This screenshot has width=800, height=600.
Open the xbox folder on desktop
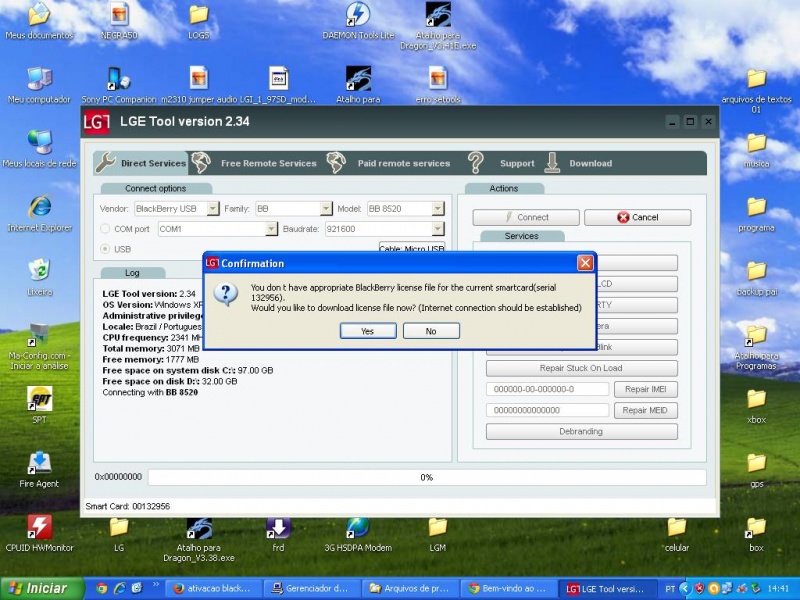point(757,406)
